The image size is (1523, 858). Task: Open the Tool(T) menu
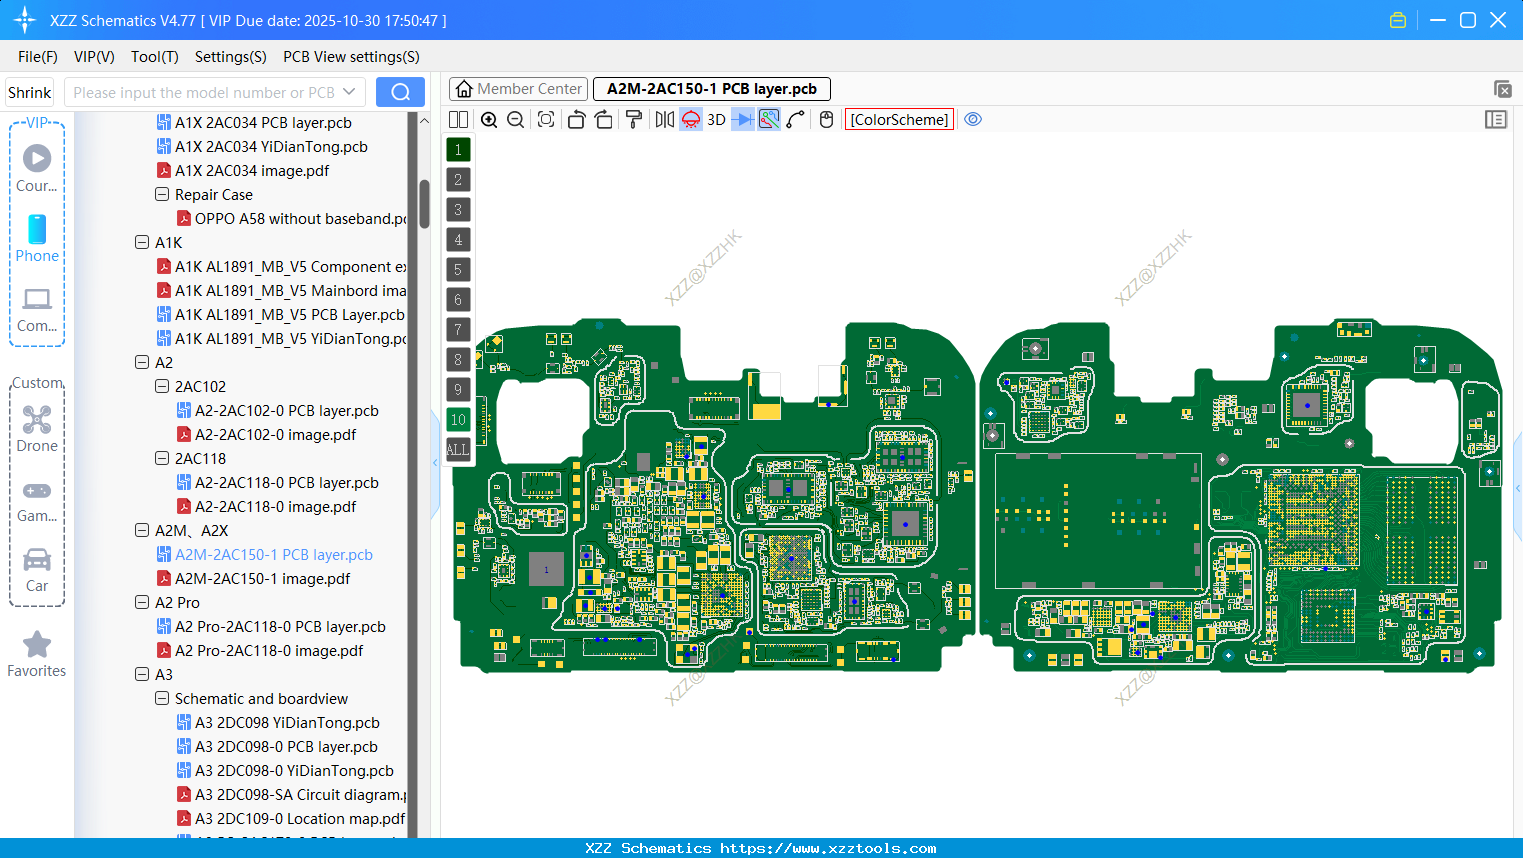click(154, 57)
